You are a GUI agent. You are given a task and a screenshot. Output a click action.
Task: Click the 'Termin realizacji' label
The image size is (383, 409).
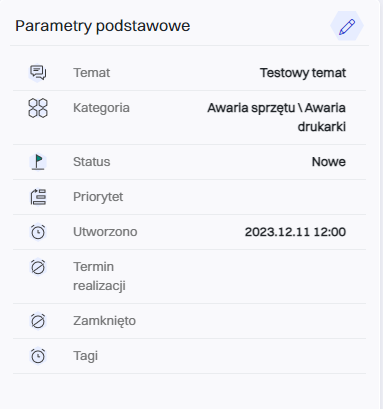click(99, 276)
